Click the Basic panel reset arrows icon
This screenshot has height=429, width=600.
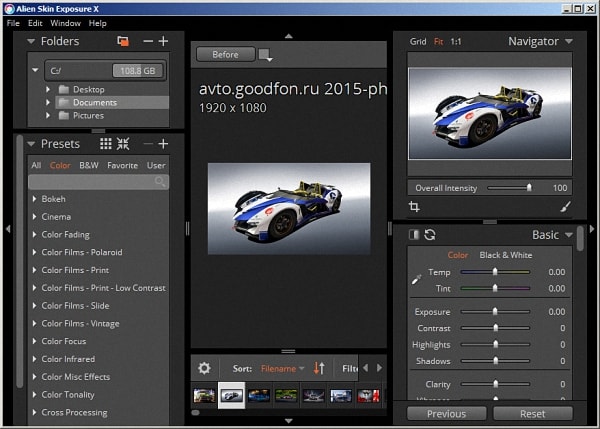click(x=430, y=235)
